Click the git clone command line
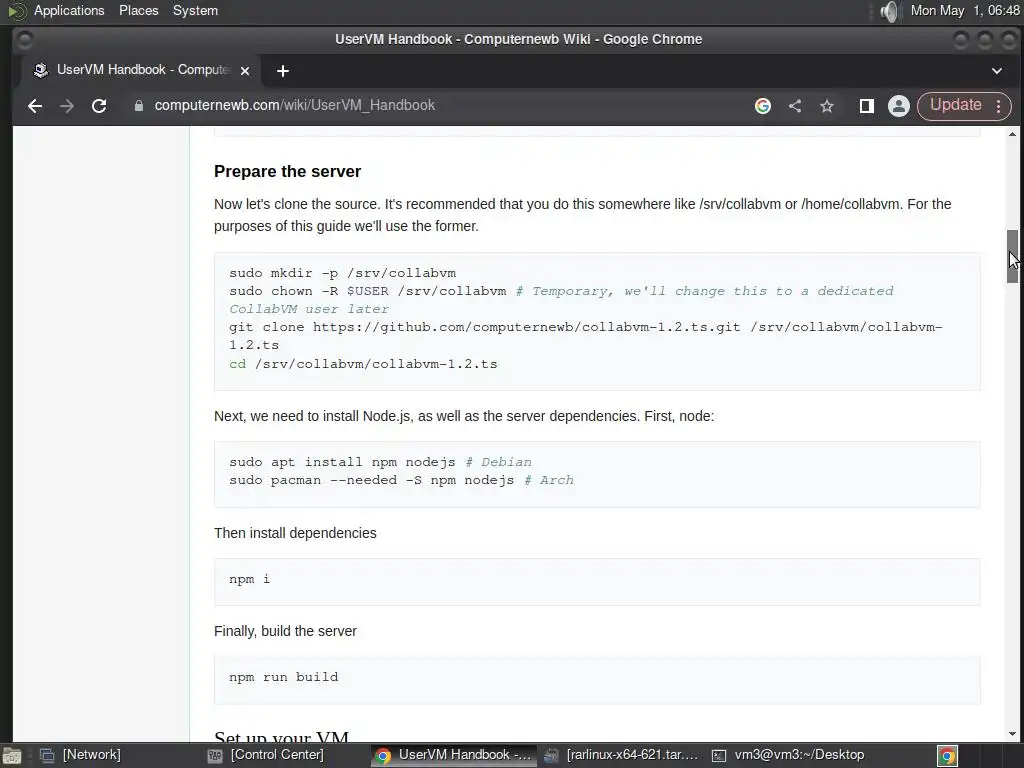Image resolution: width=1024 pixels, height=768 pixels. 586,336
